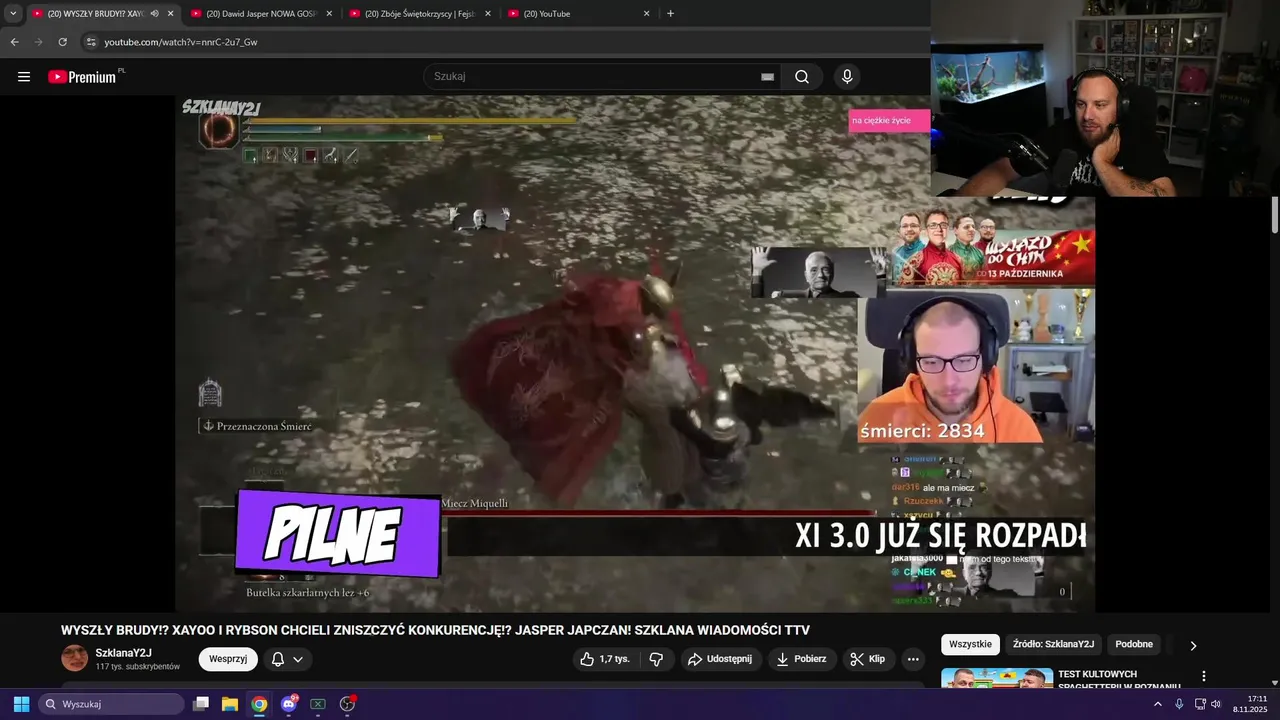Like the video with 1,7 tys. thumbs up
The width and height of the screenshot is (1280, 720).
(x=606, y=659)
